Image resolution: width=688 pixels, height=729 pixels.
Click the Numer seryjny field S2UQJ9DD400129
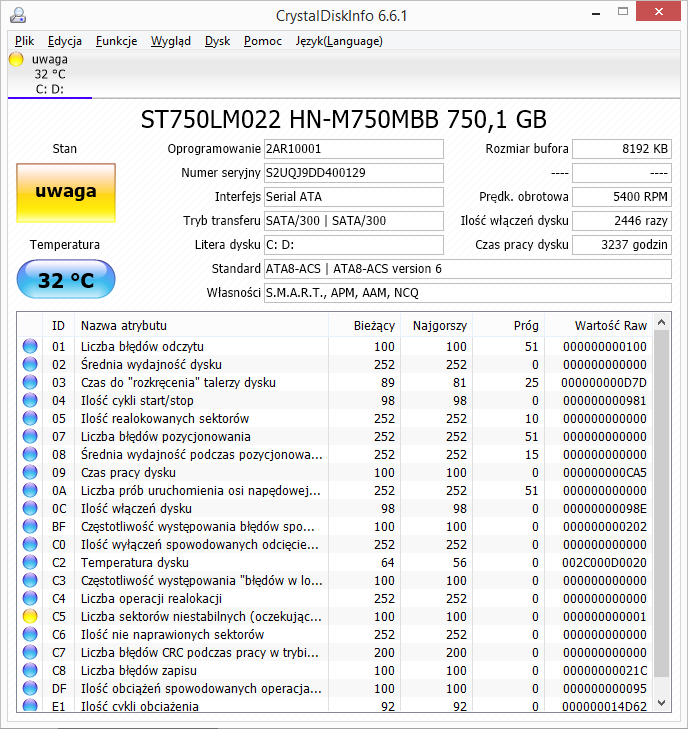click(354, 173)
